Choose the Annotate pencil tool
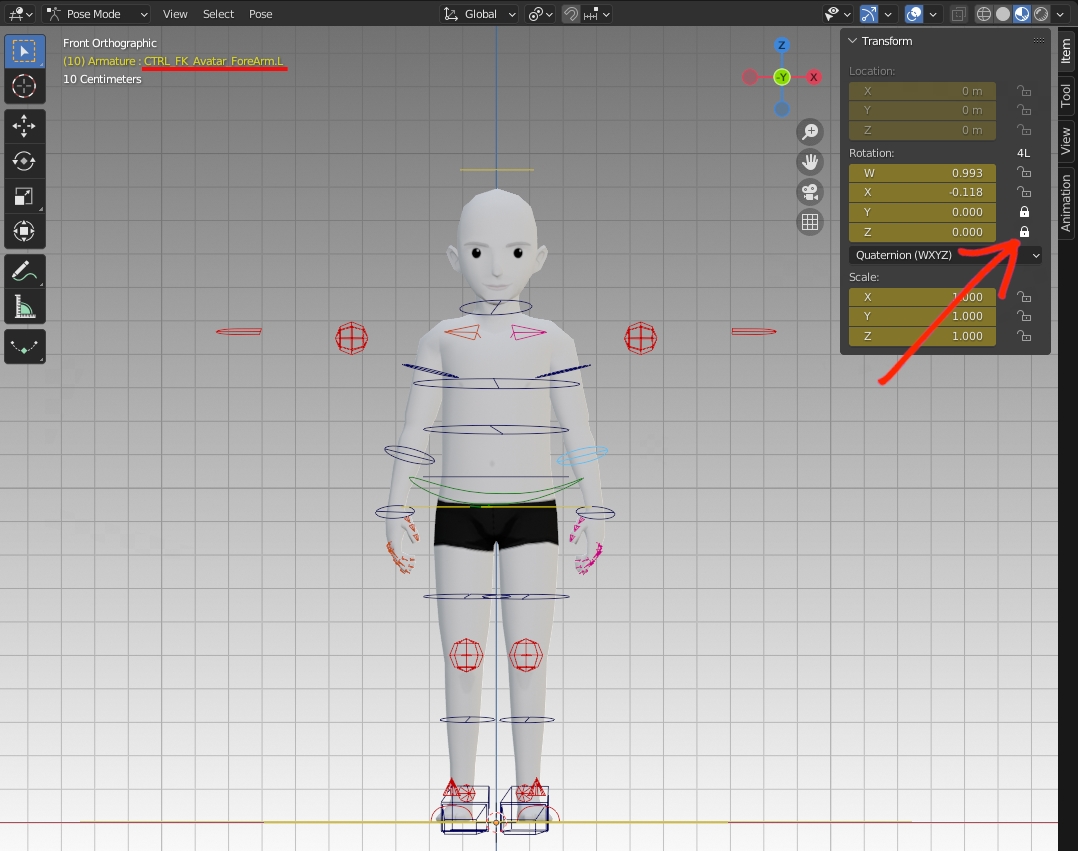The image size is (1078, 851). (x=24, y=270)
